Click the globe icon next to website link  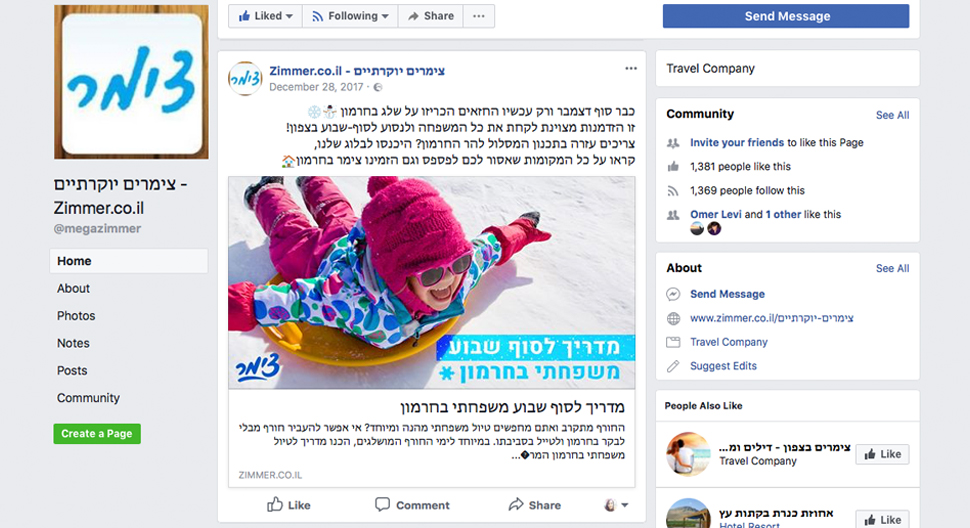coord(673,318)
